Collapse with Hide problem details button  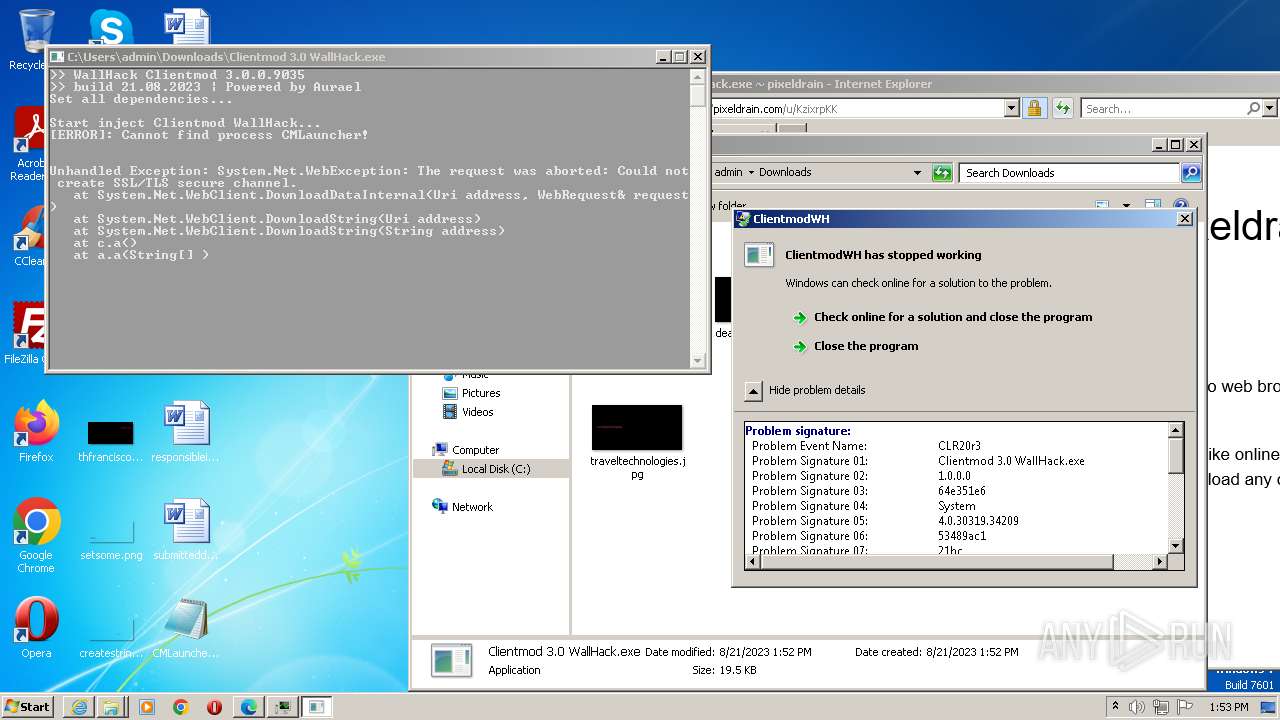point(754,390)
